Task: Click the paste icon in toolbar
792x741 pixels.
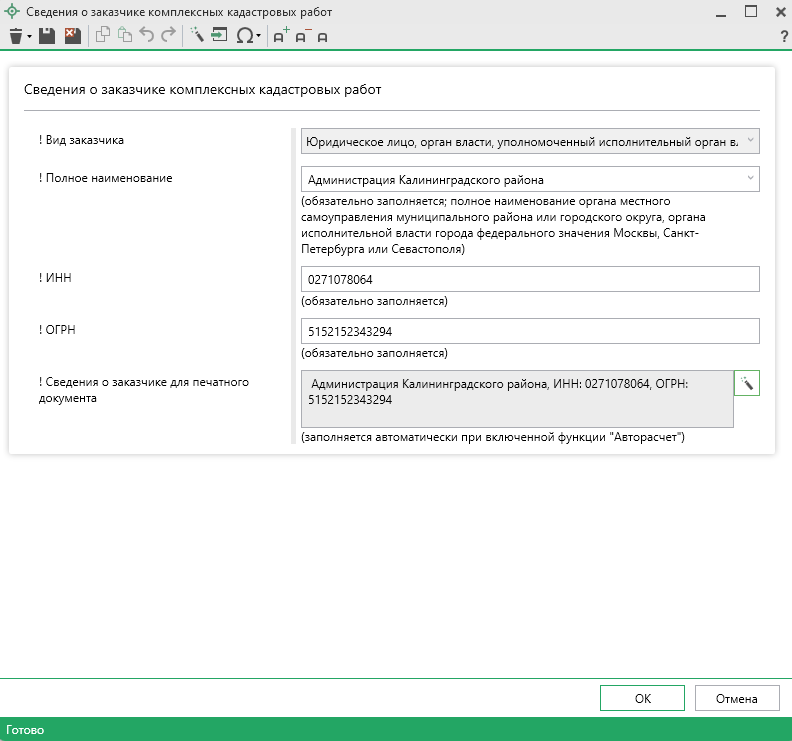Action: click(x=124, y=36)
